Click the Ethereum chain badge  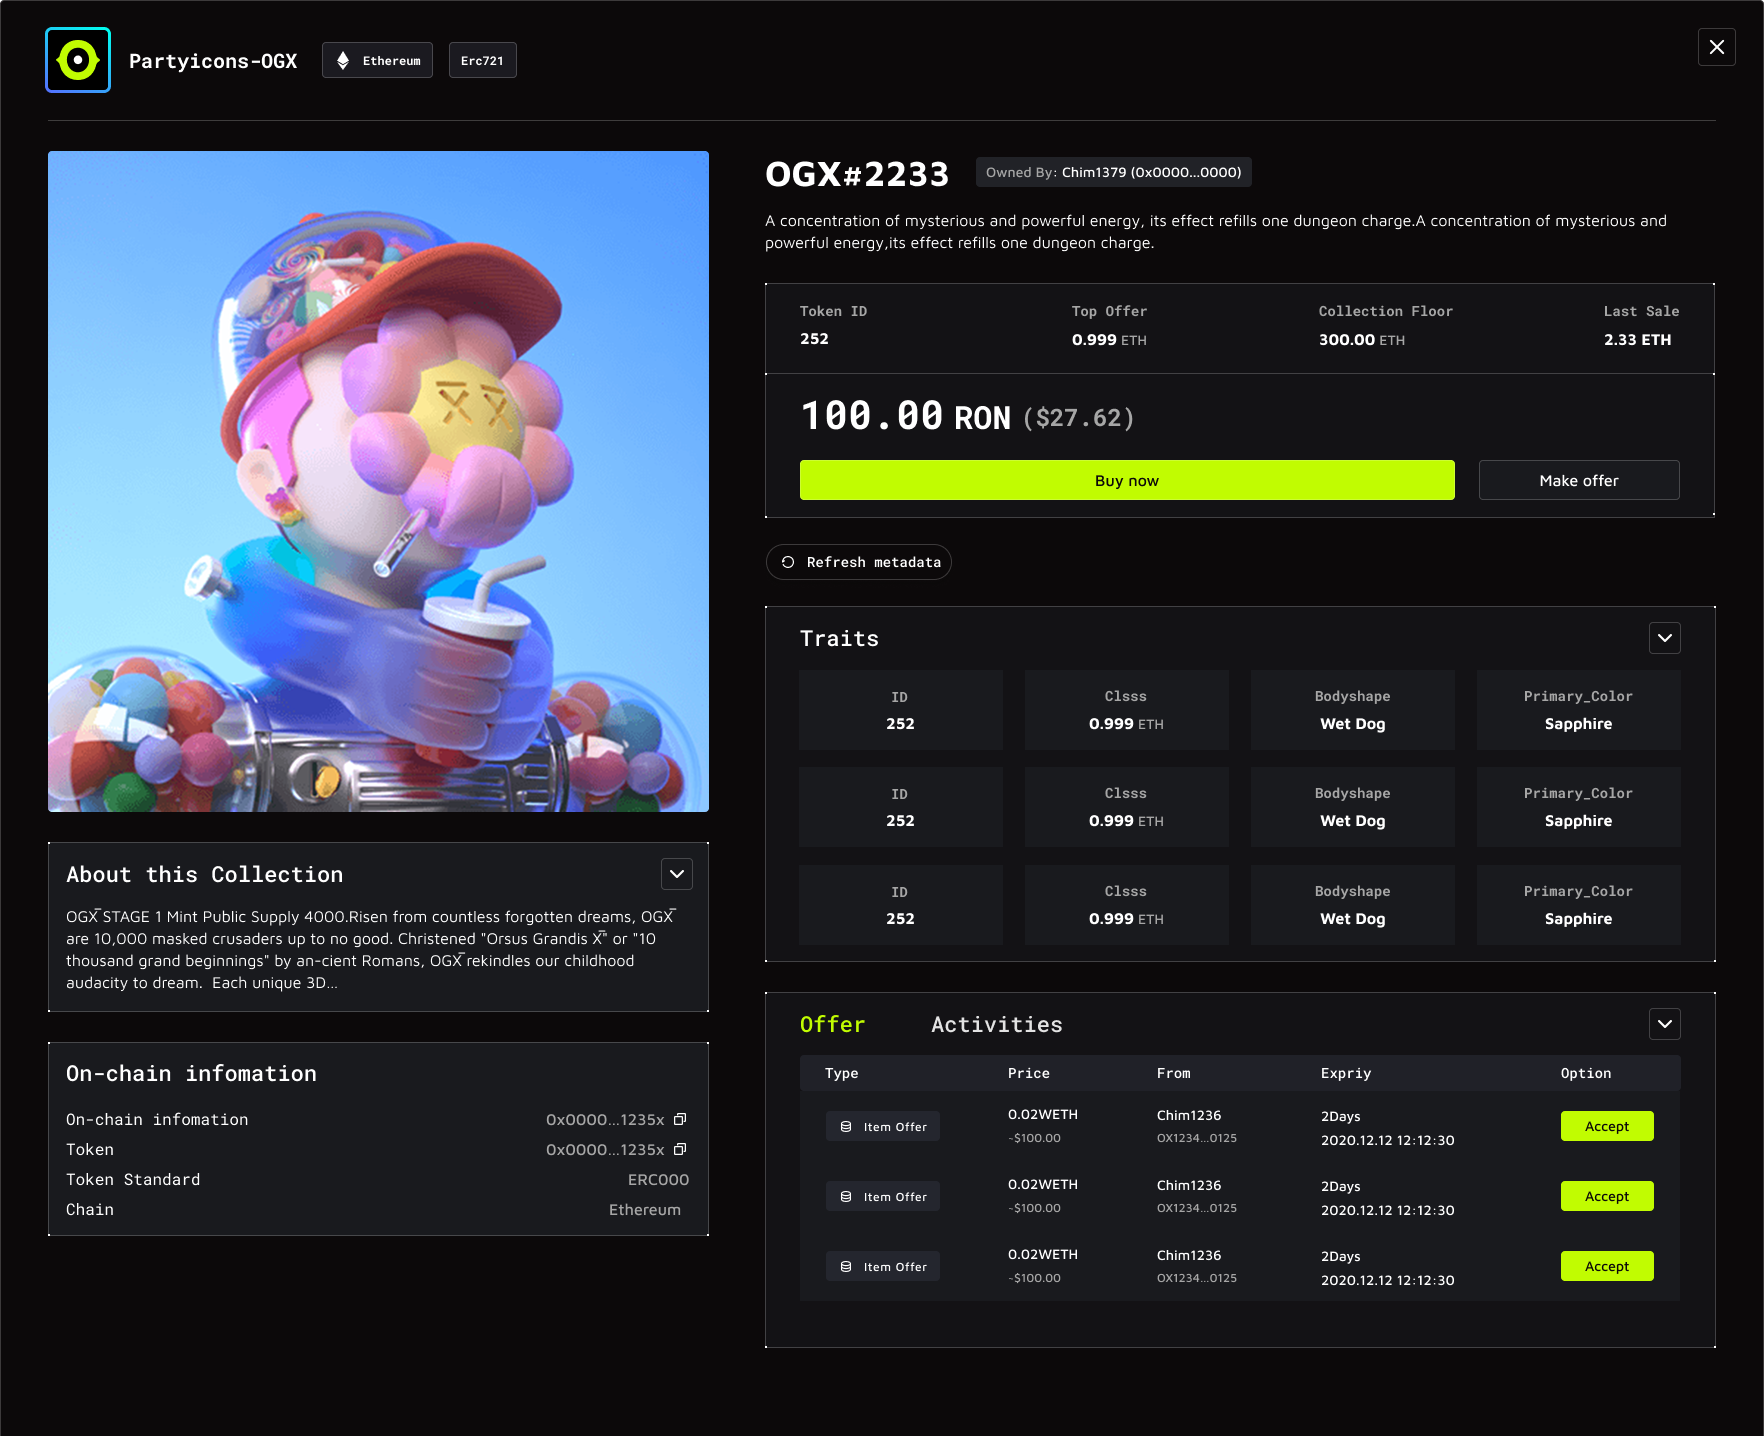[x=377, y=60]
